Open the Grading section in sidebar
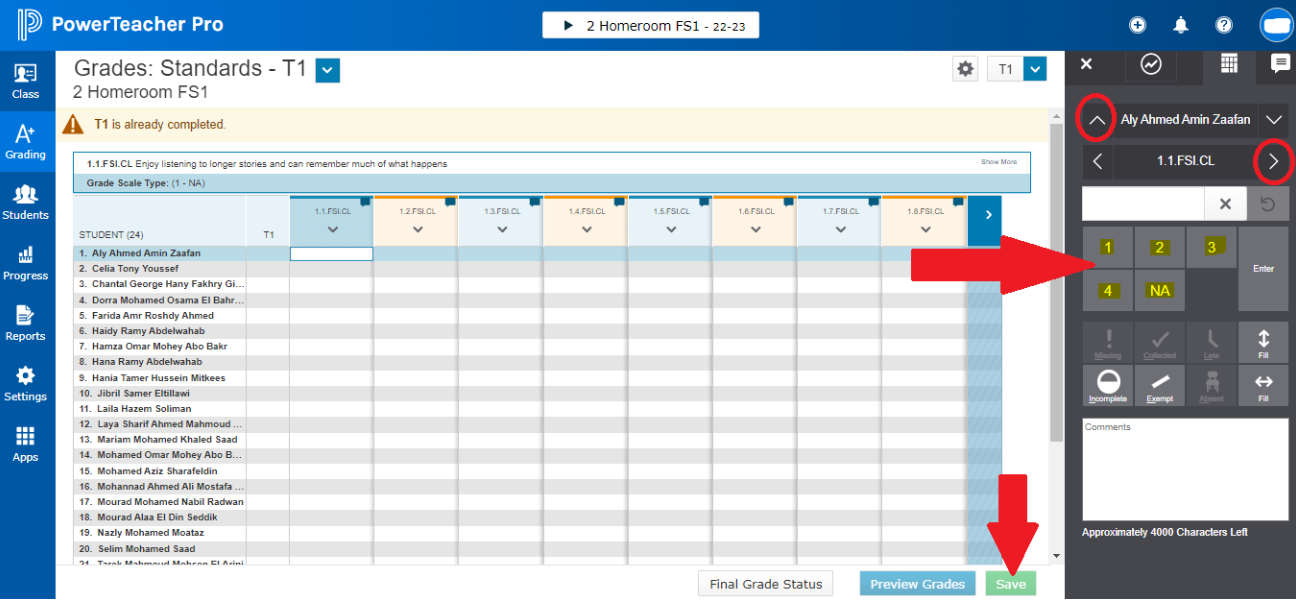 [x=26, y=143]
